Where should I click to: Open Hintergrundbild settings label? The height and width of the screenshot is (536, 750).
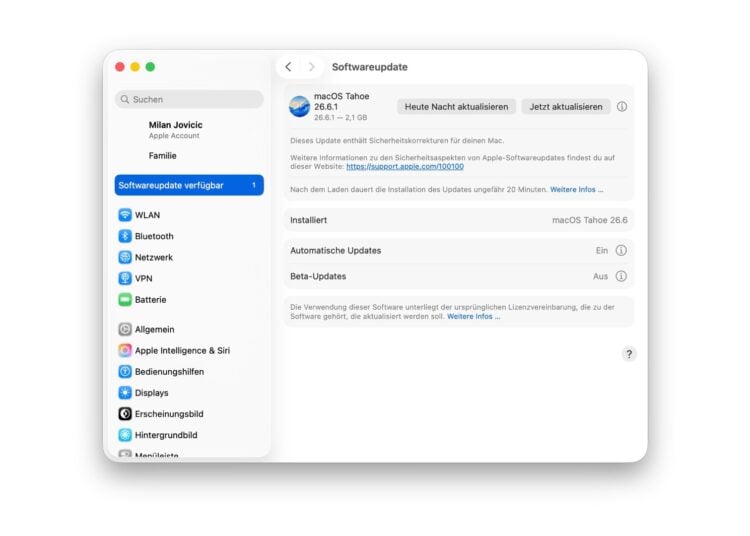166,435
